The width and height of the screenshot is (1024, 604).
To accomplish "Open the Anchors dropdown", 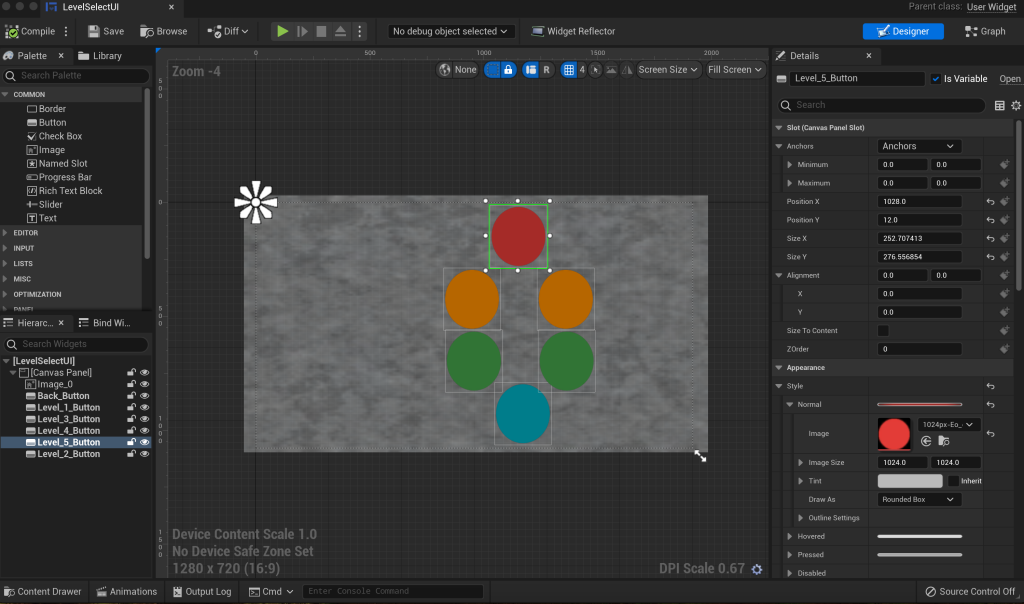I will (x=919, y=146).
